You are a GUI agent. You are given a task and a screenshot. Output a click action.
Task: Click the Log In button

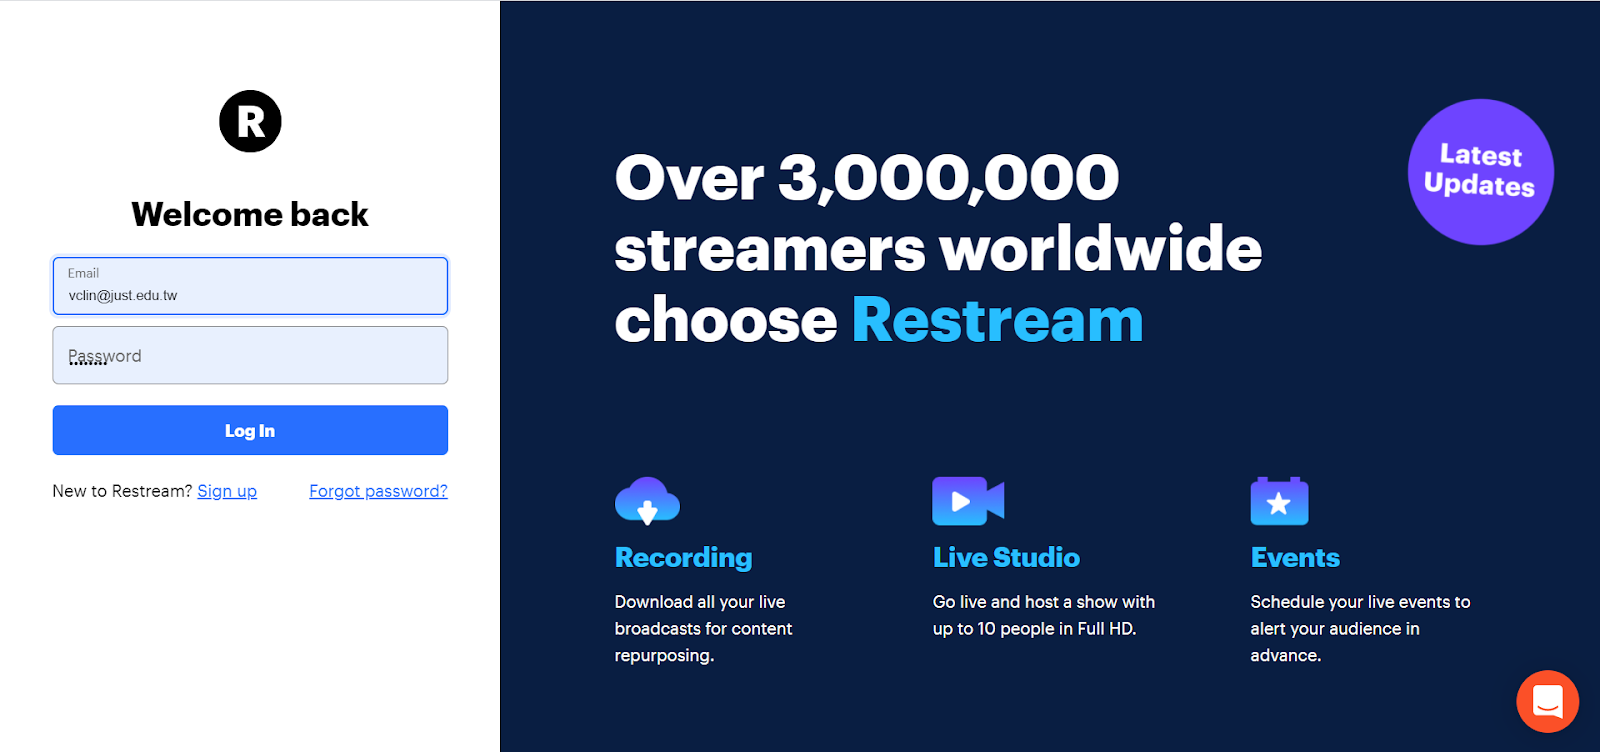click(x=250, y=430)
